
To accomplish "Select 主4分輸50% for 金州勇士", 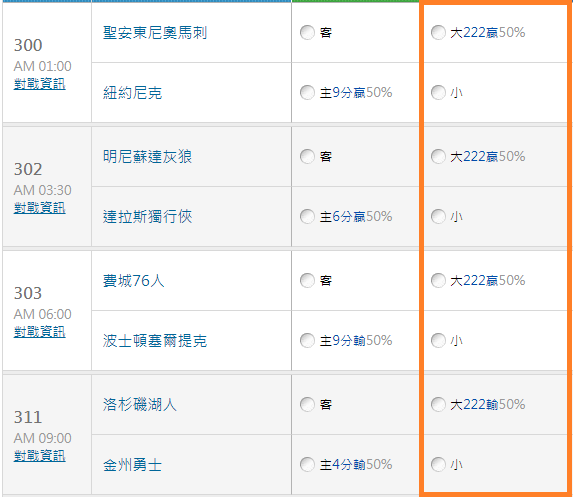I will coord(307,464).
